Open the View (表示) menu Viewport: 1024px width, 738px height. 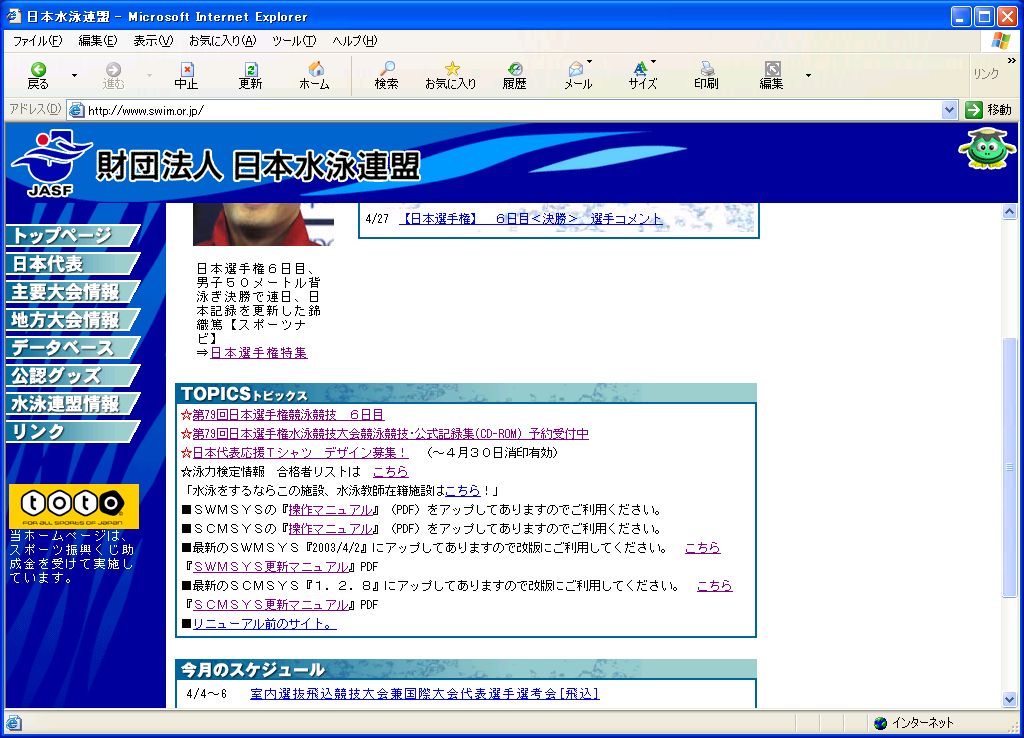pyautogui.click(x=153, y=40)
